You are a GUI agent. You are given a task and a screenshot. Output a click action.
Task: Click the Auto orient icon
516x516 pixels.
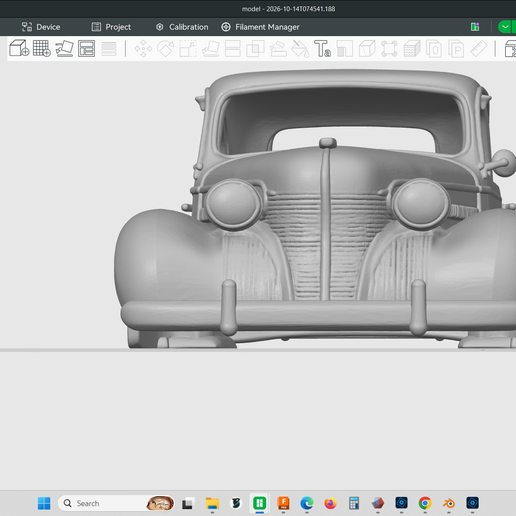pyautogui.click(x=64, y=48)
